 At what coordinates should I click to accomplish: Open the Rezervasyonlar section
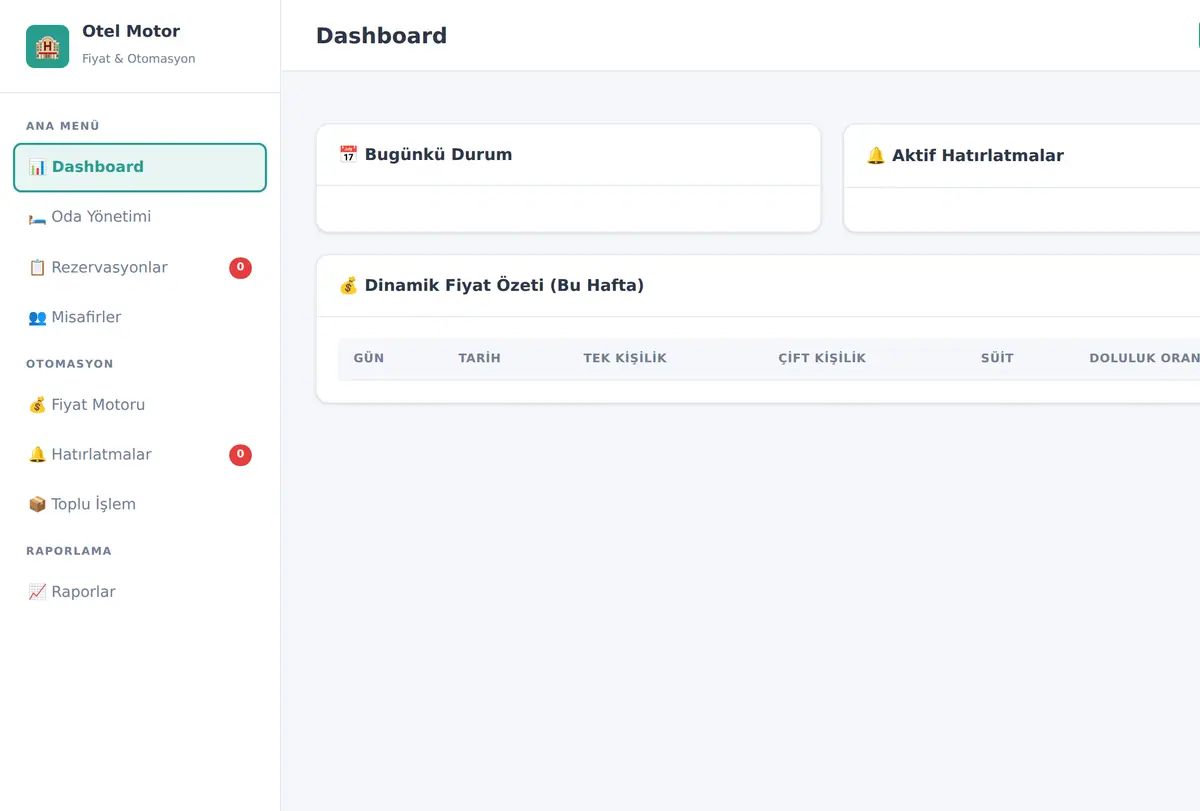[140, 268]
